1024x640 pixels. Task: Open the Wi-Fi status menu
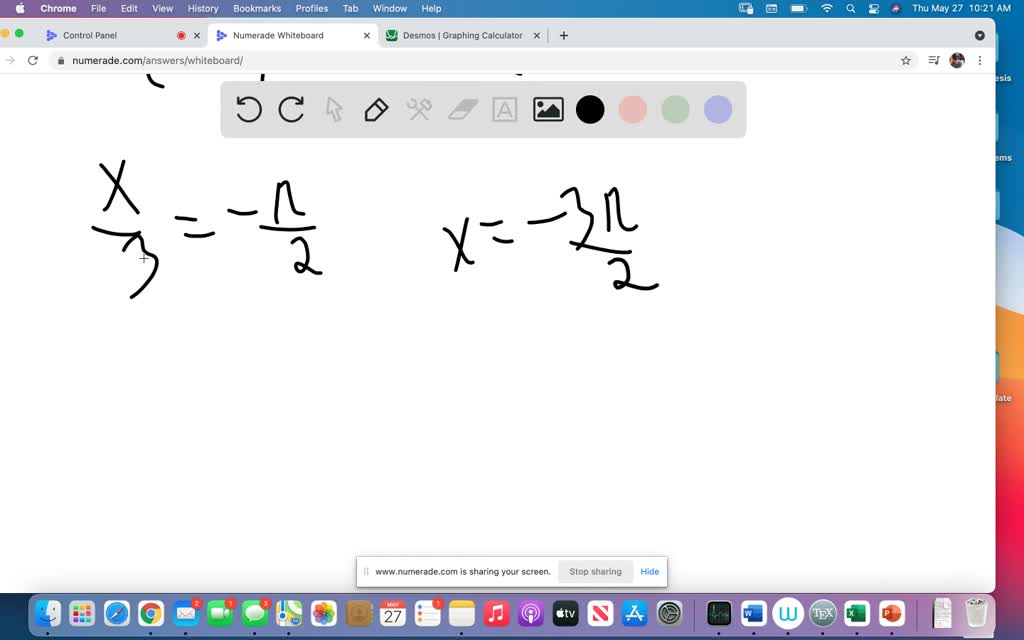(x=827, y=8)
